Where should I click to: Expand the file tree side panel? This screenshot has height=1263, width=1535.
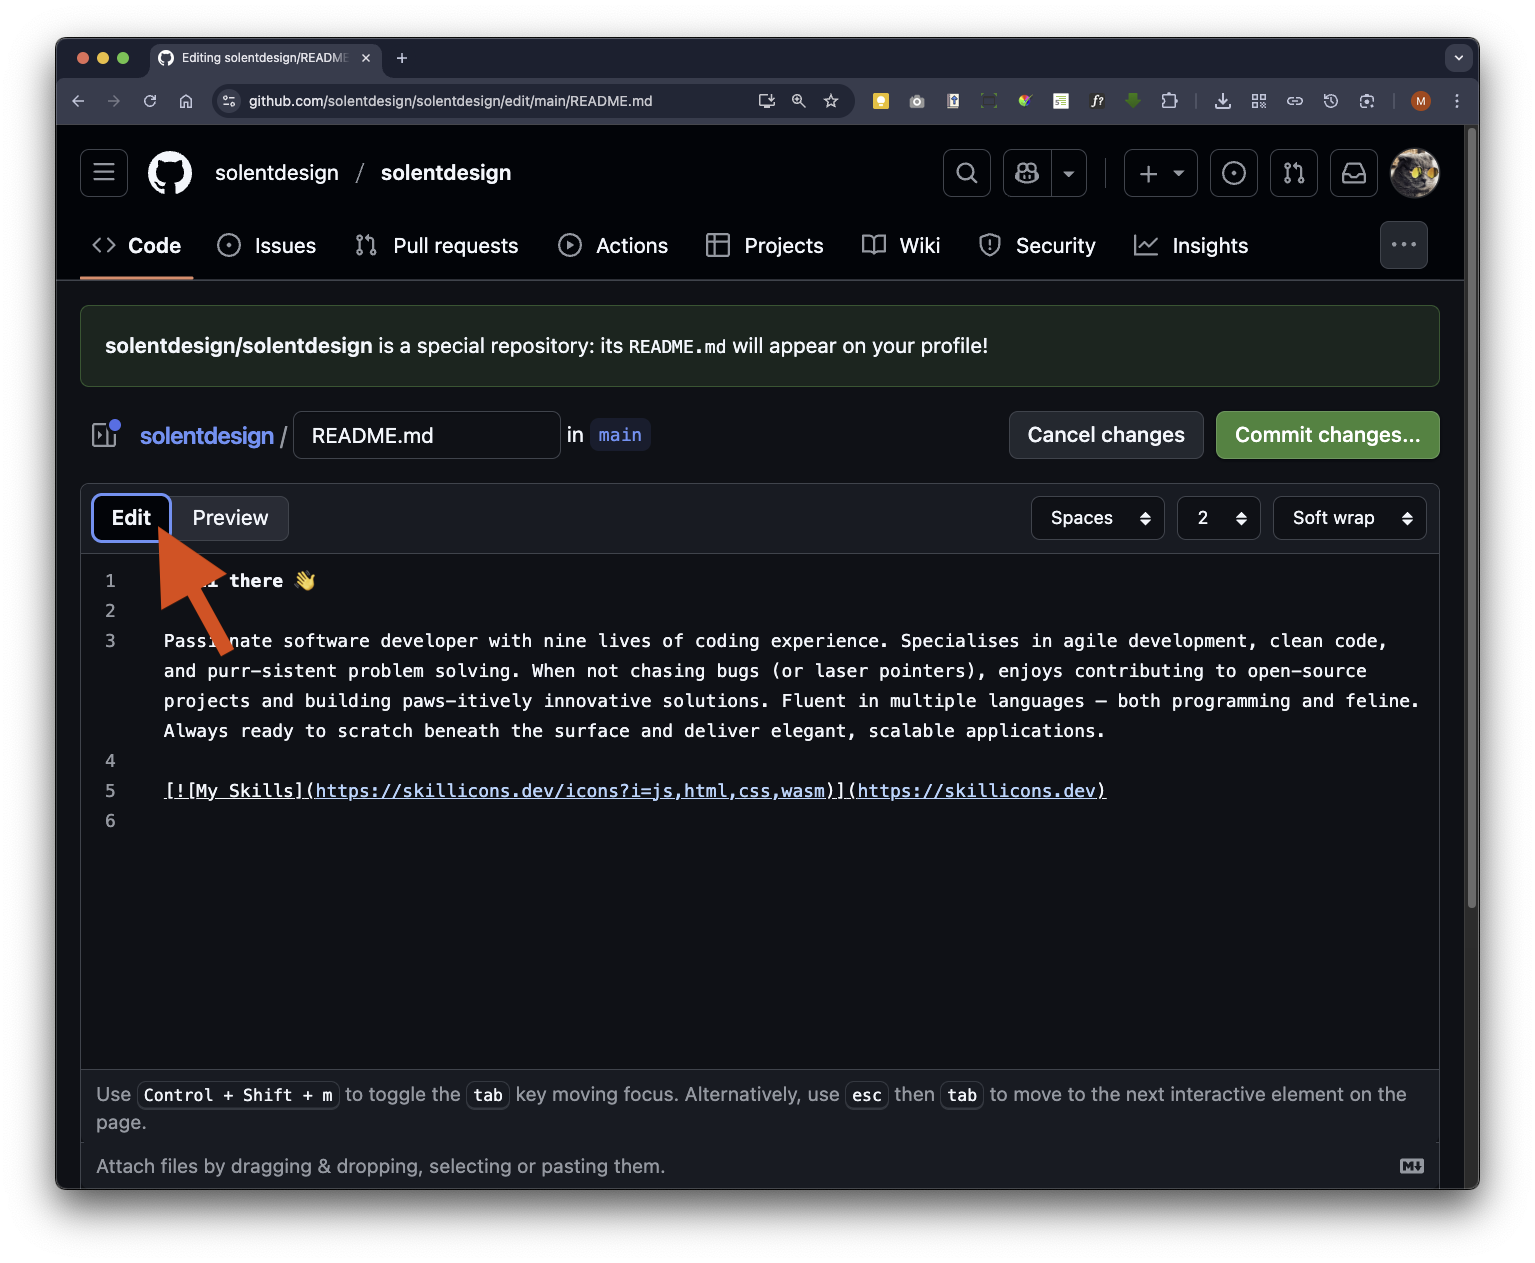point(105,435)
